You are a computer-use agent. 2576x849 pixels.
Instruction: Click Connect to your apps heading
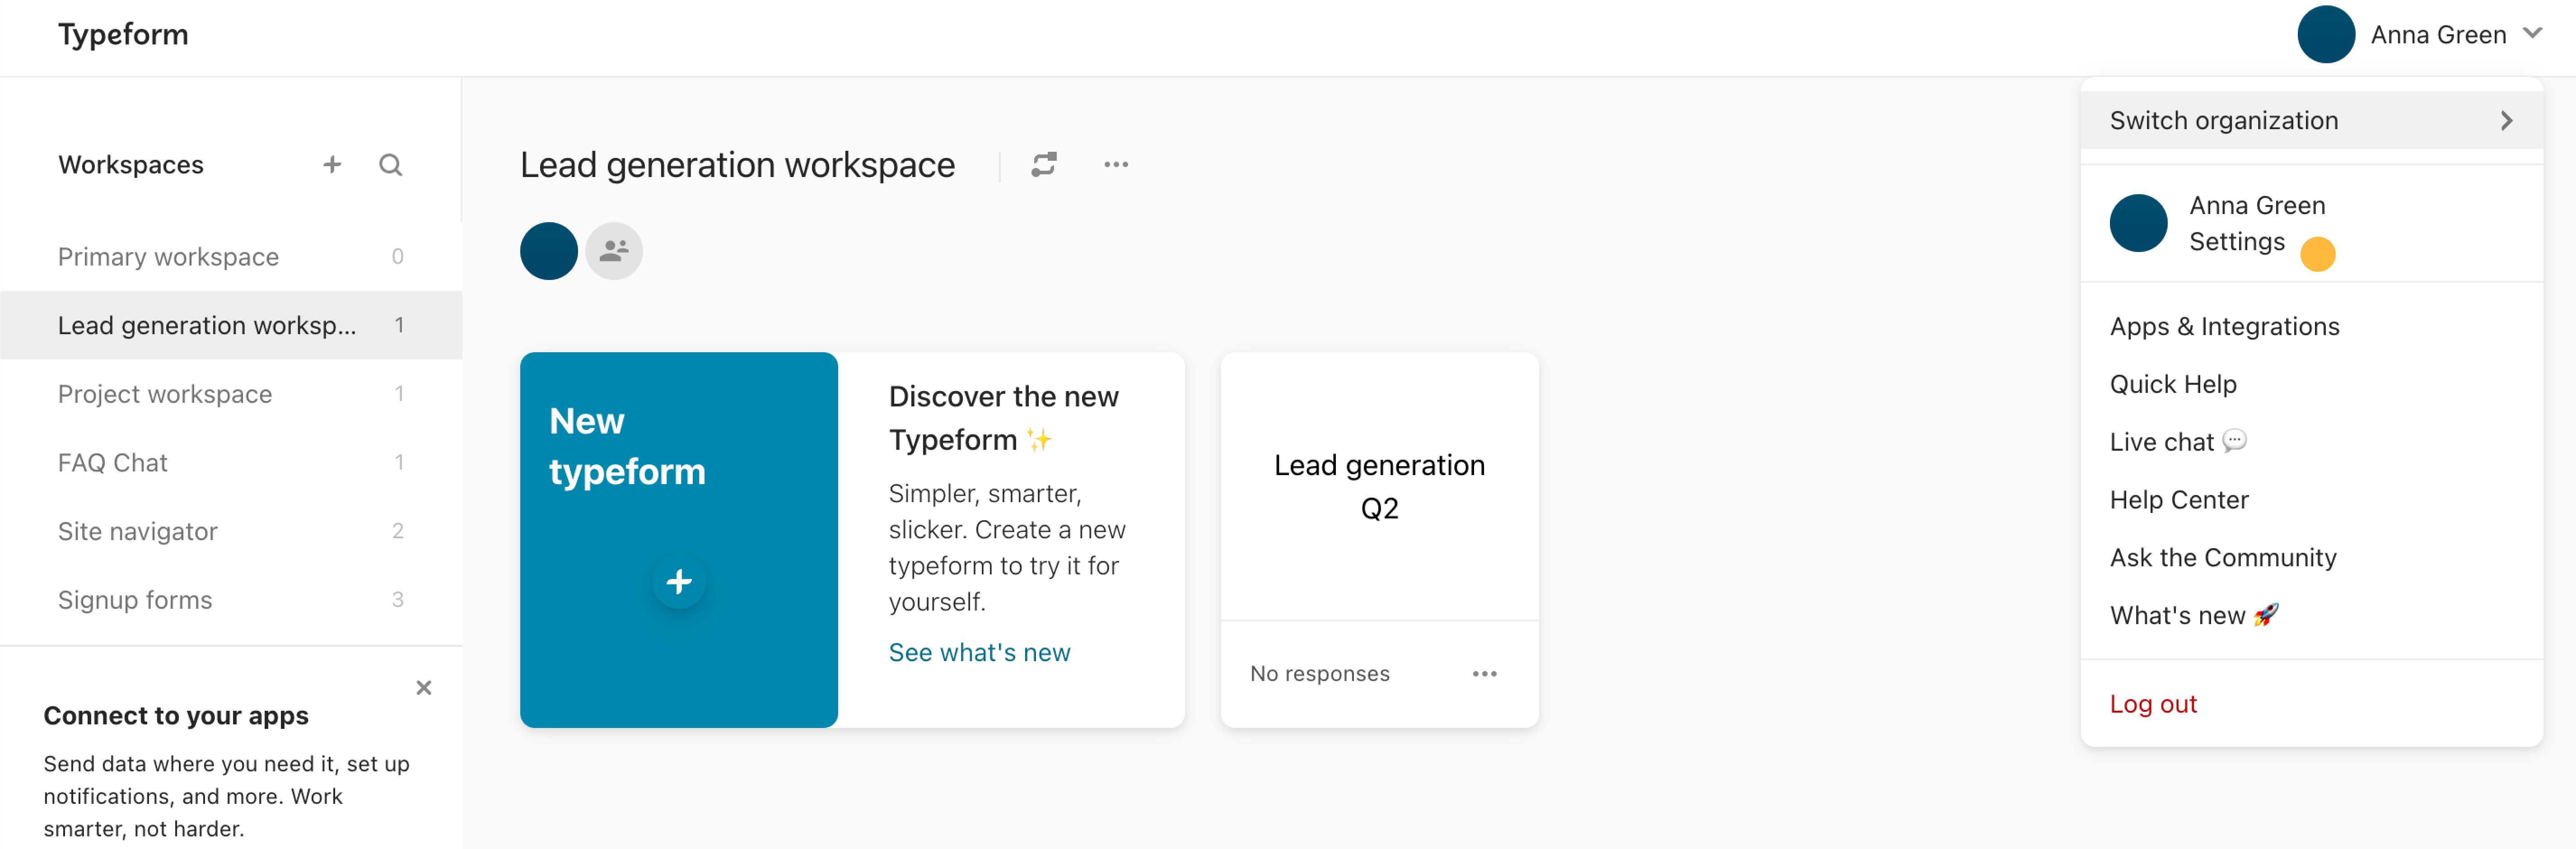pyautogui.click(x=176, y=716)
